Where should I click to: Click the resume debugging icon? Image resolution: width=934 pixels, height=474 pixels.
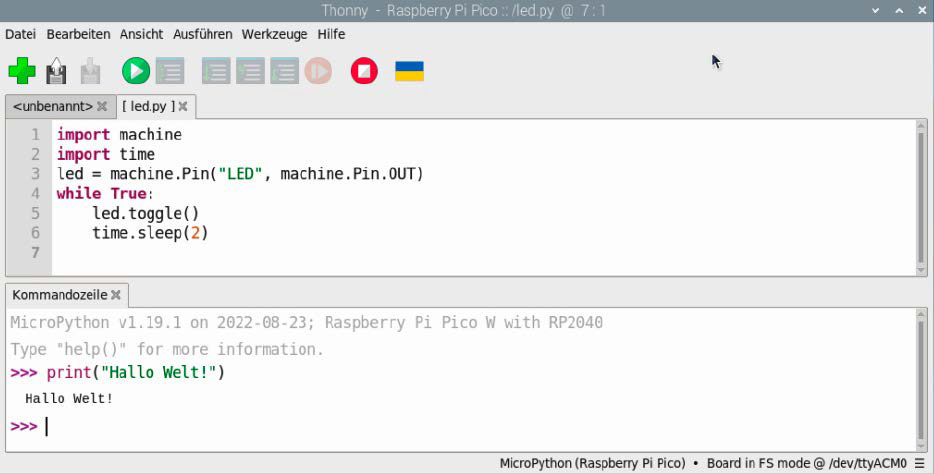[318, 71]
